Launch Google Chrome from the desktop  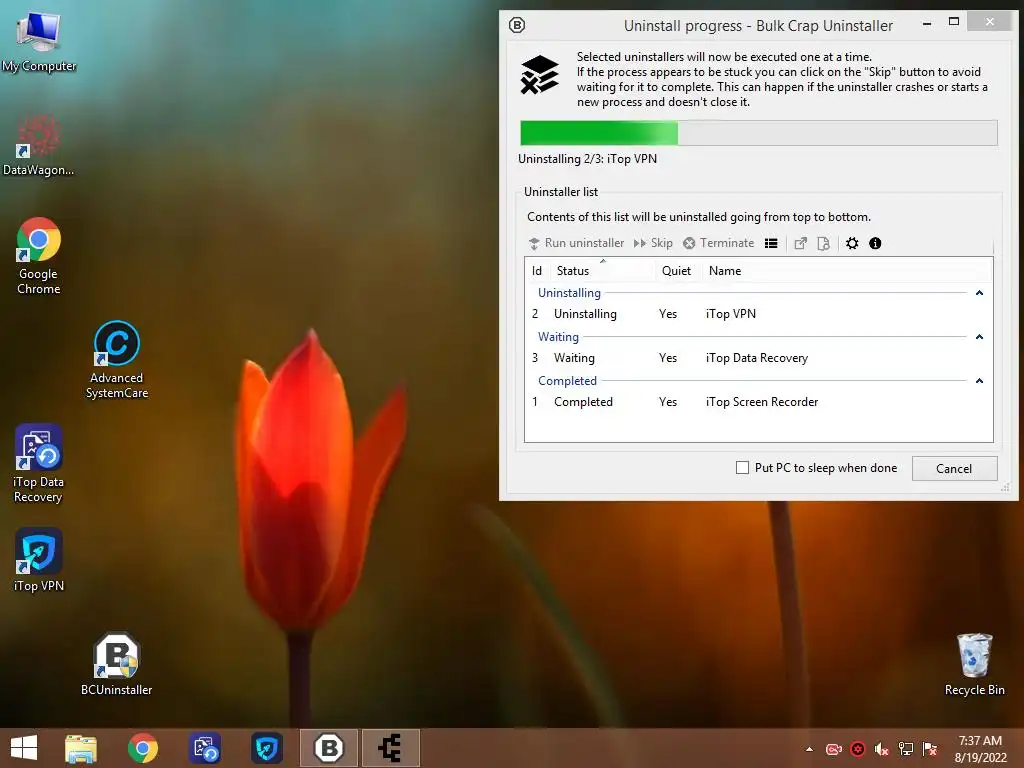click(39, 256)
